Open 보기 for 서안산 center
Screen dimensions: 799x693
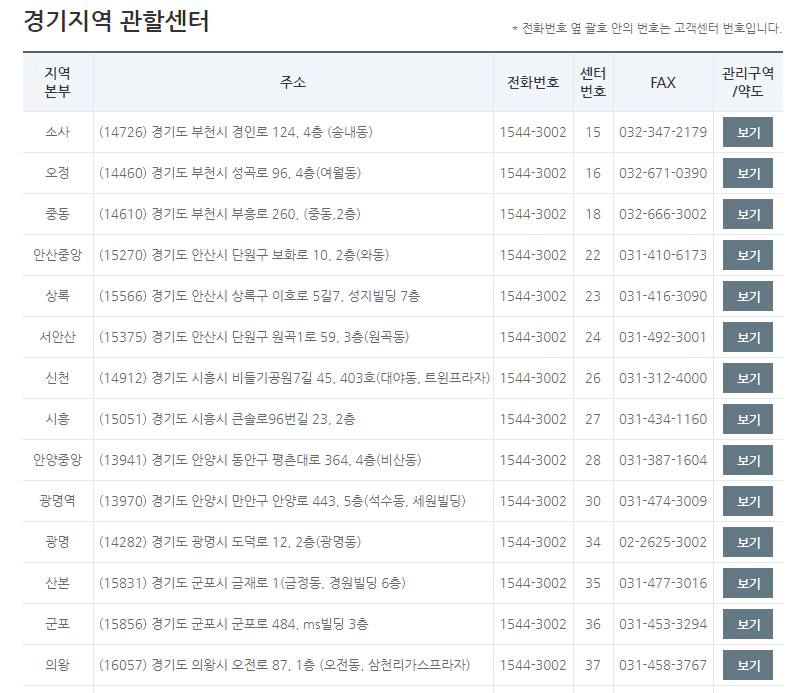tap(748, 337)
